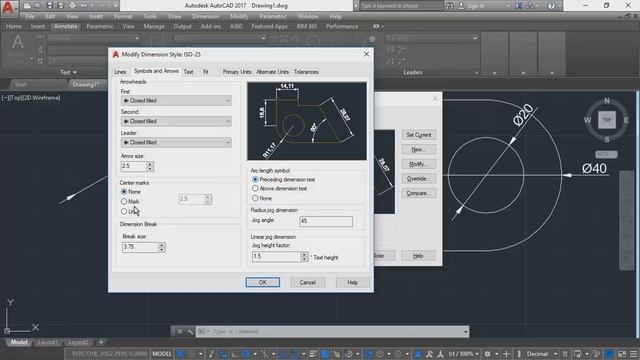Image resolution: width=640 pixels, height=360 pixels.
Task: Toggle Polar tracking icon in status bar
Action: pyautogui.click(x=246, y=354)
